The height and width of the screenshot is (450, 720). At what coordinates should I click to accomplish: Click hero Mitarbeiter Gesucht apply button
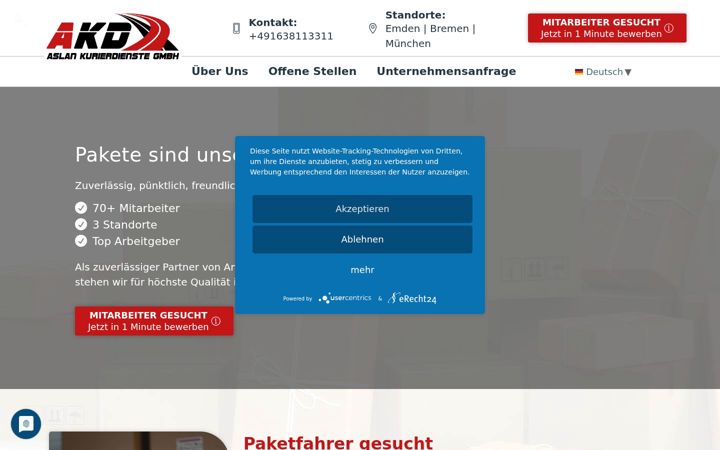pos(154,321)
